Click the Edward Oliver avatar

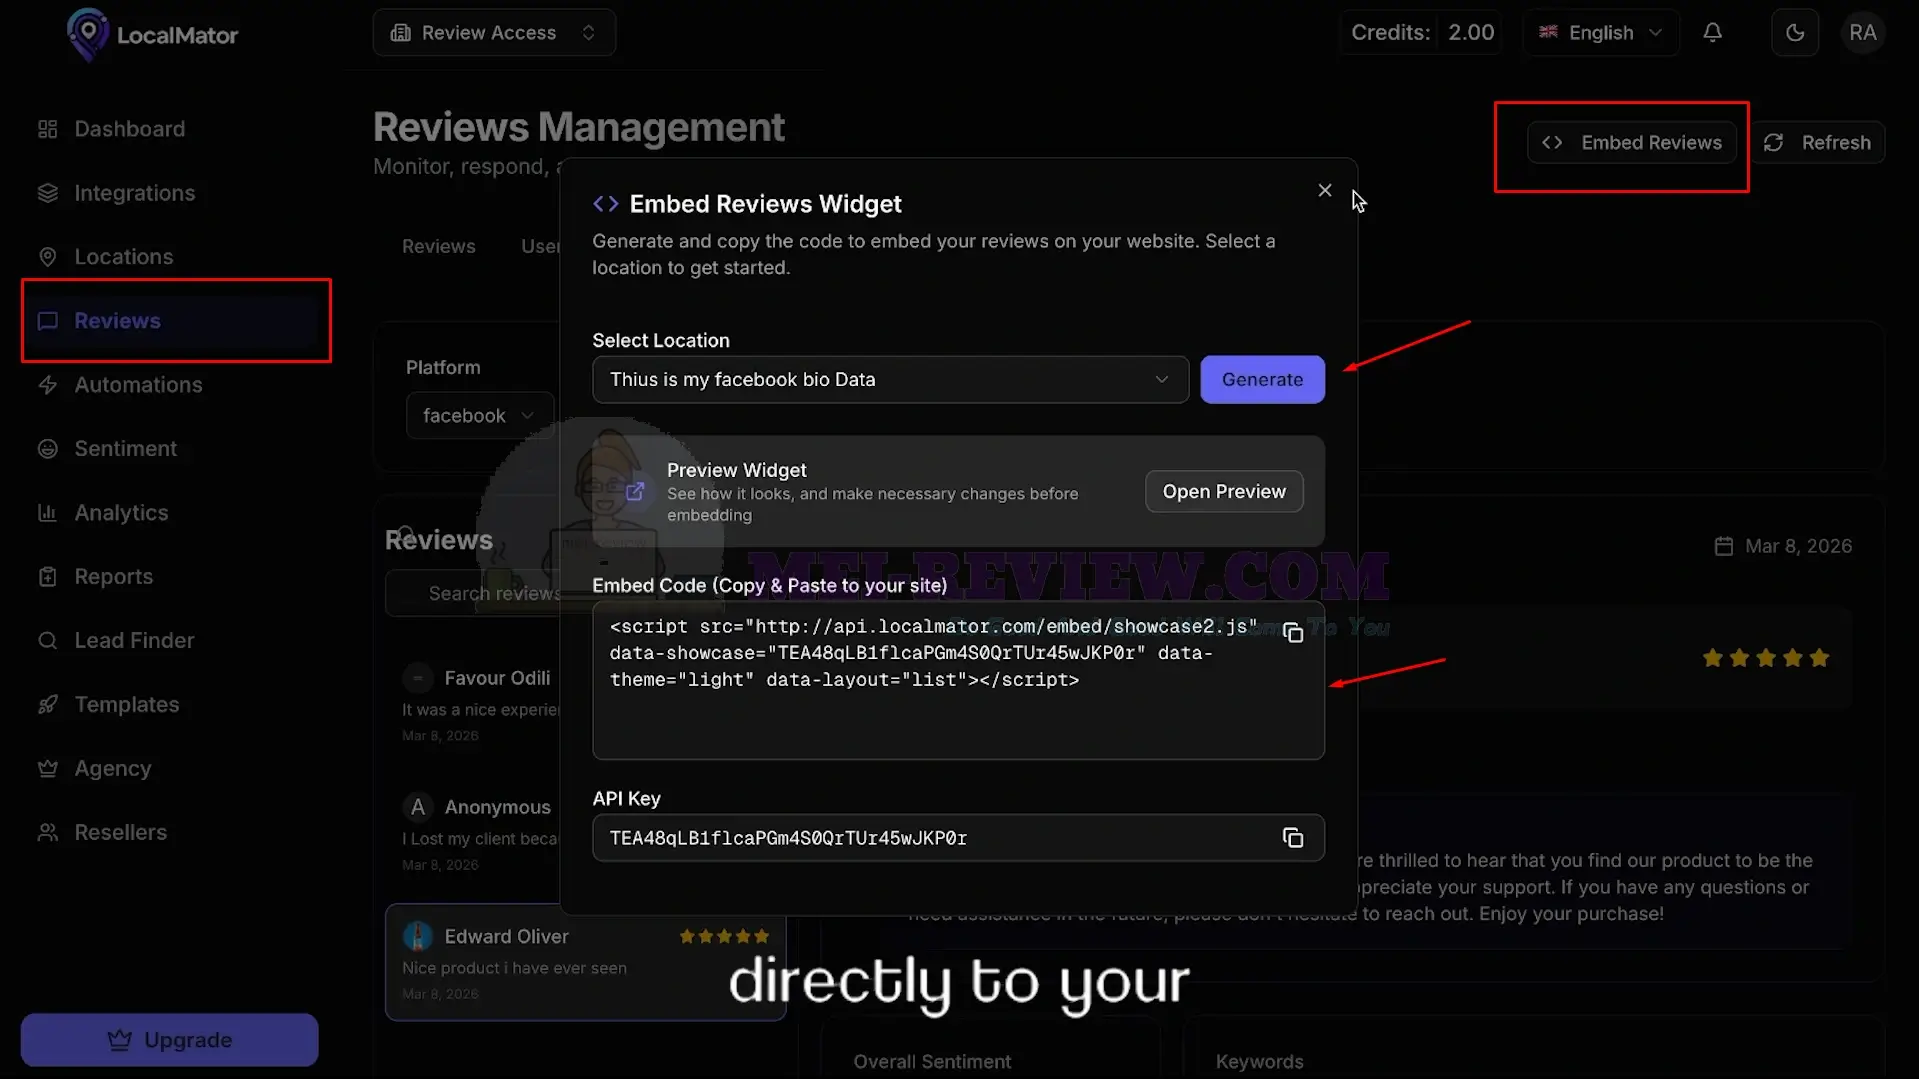click(x=417, y=937)
